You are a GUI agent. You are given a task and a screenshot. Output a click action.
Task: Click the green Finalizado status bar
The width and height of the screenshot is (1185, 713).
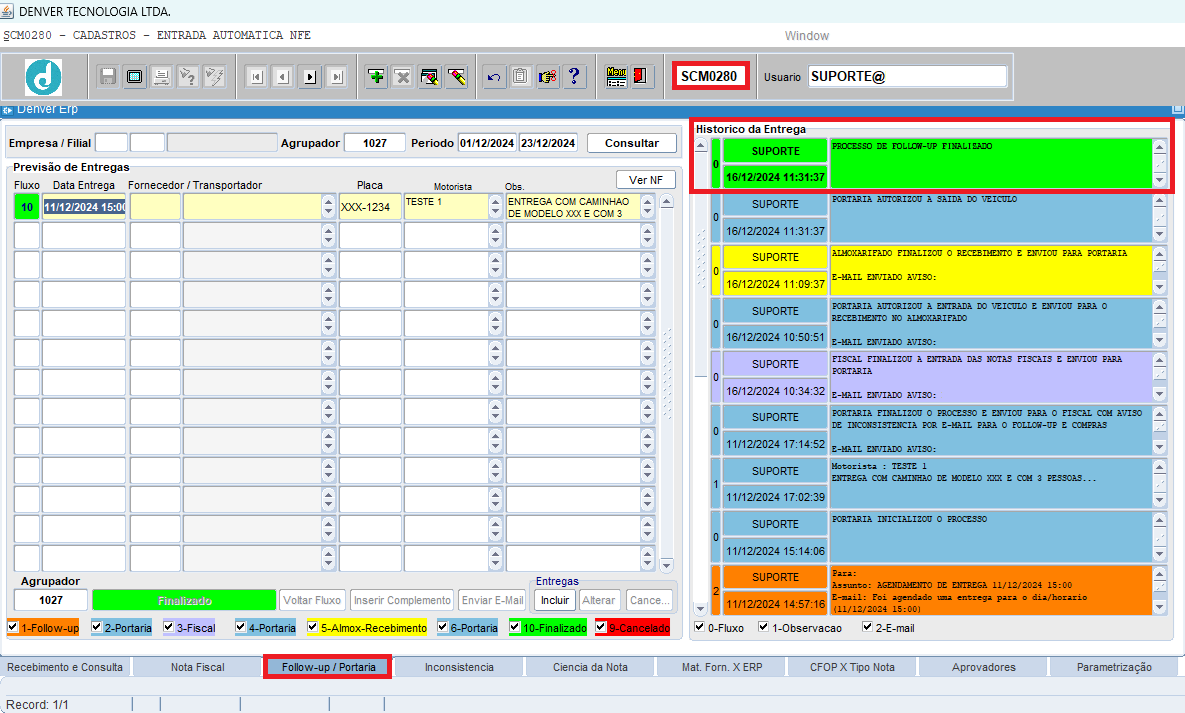(x=184, y=600)
